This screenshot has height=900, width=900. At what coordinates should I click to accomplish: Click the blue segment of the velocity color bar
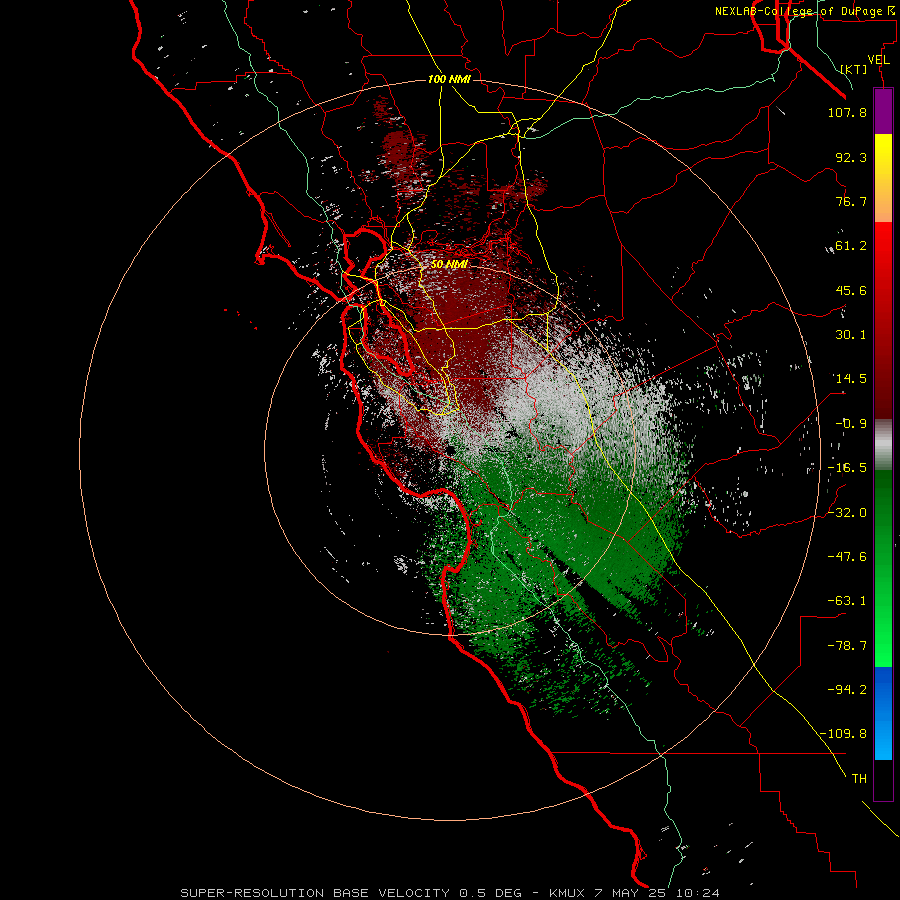click(883, 713)
